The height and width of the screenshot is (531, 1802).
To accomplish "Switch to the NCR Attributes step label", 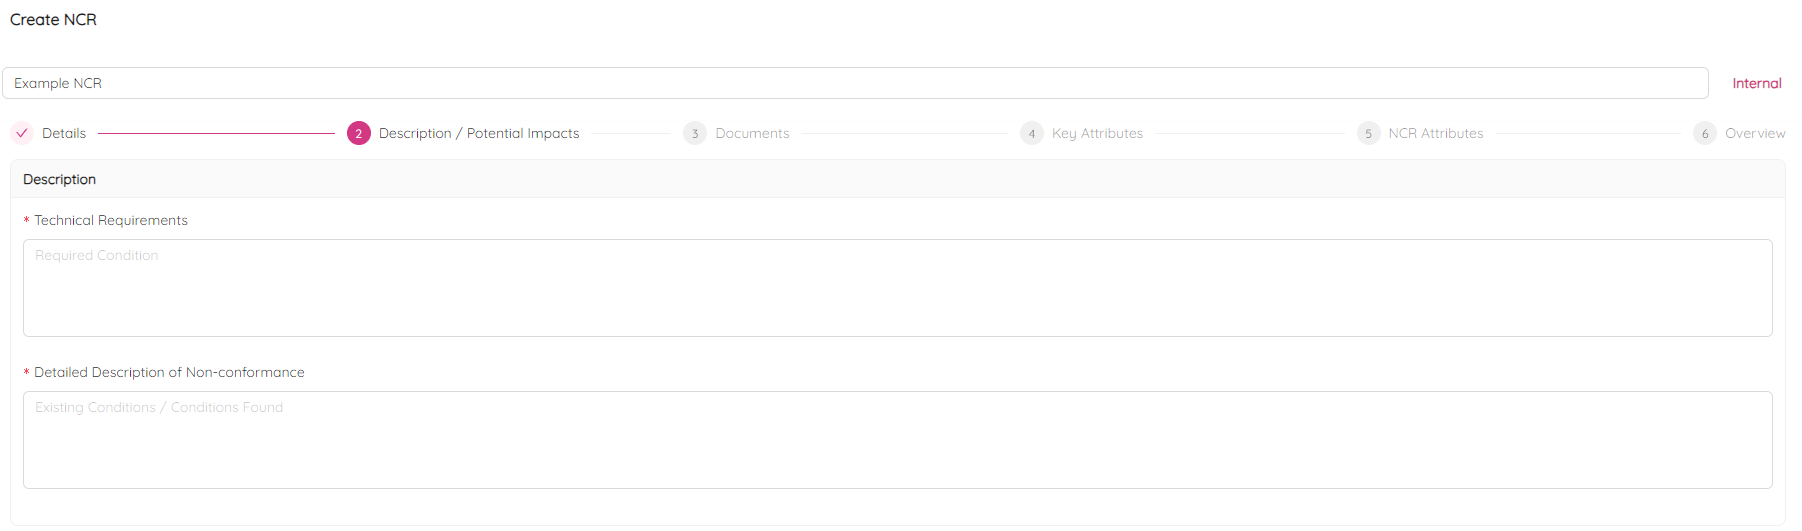I will click(1435, 133).
